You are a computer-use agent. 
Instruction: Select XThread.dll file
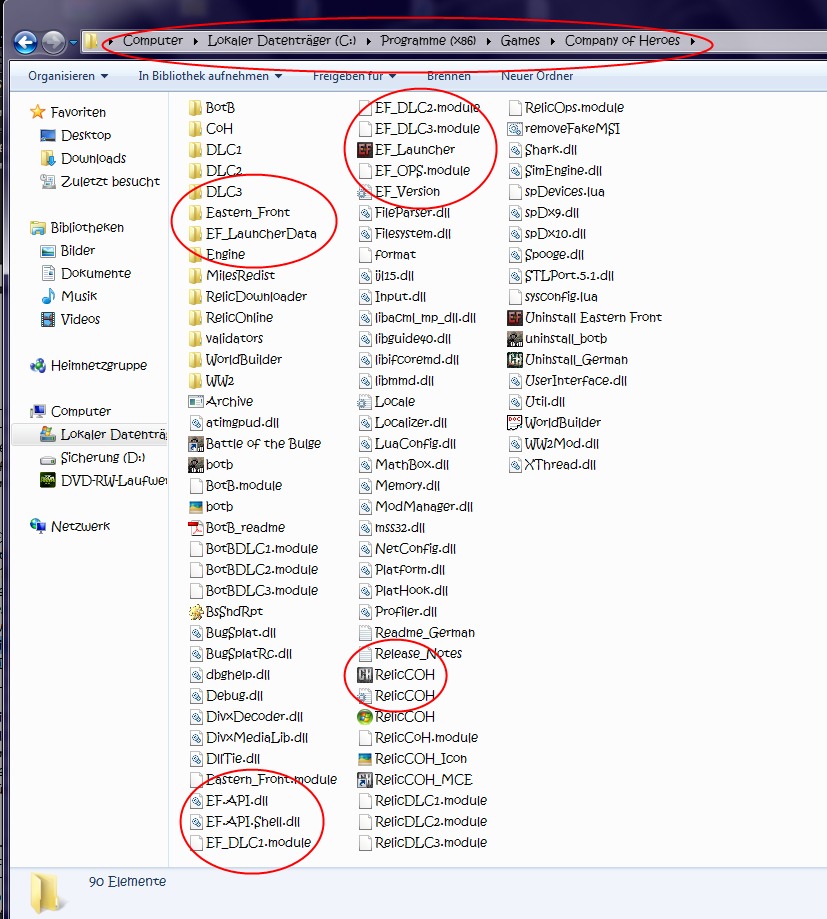(x=552, y=465)
